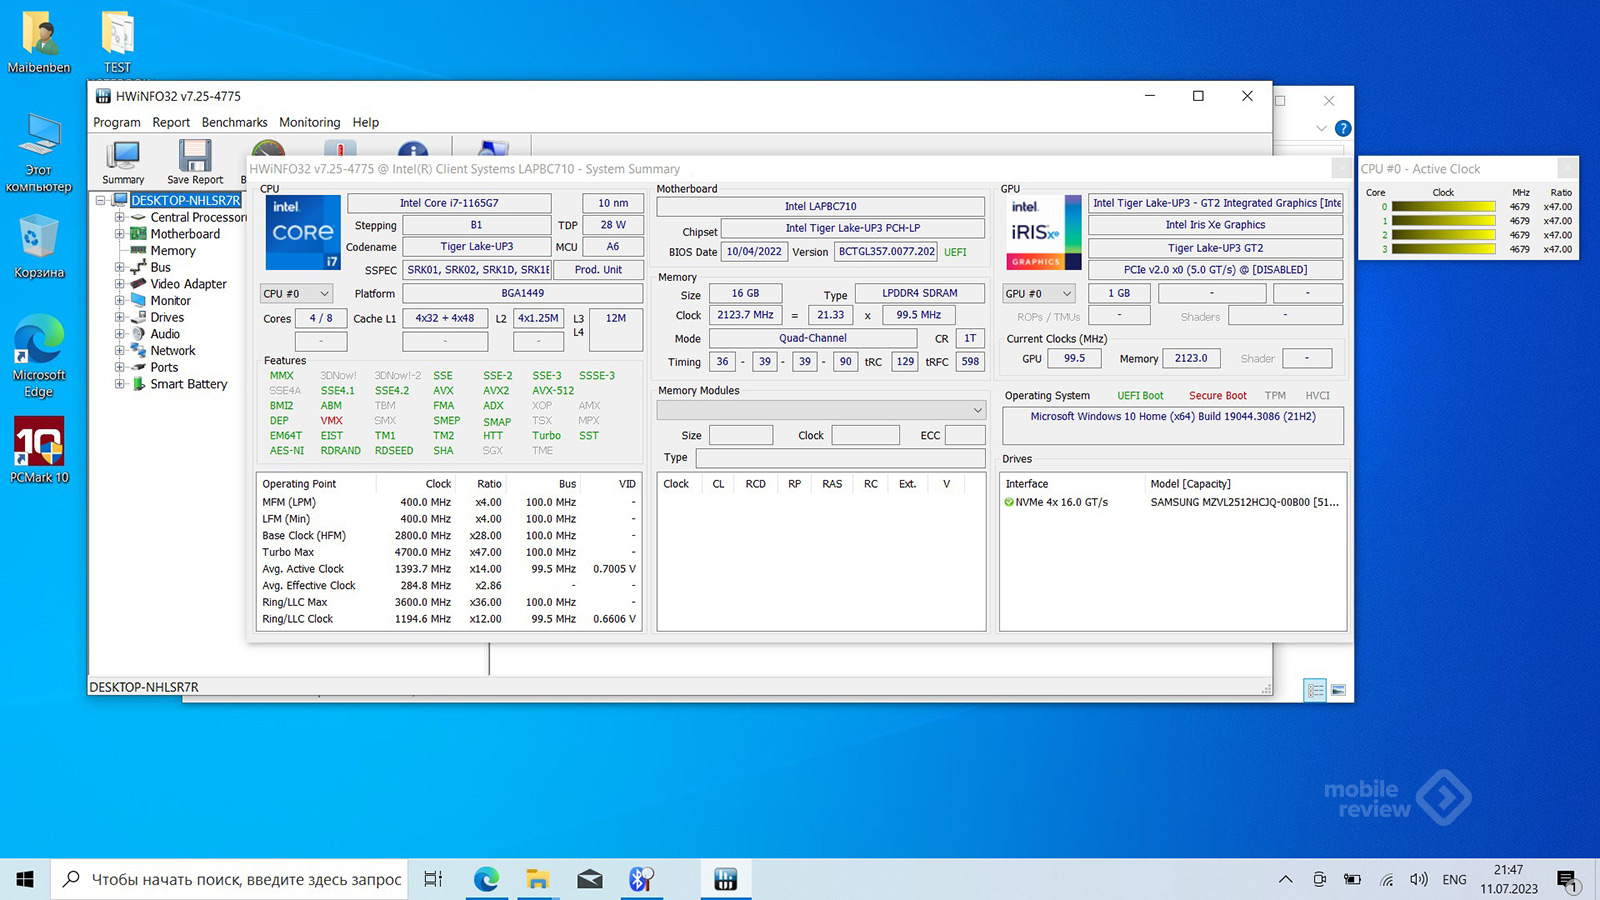This screenshot has width=1600, height=900.
Task: Click the Turbo Max operating point row
Action: click(x=449, y=552)
